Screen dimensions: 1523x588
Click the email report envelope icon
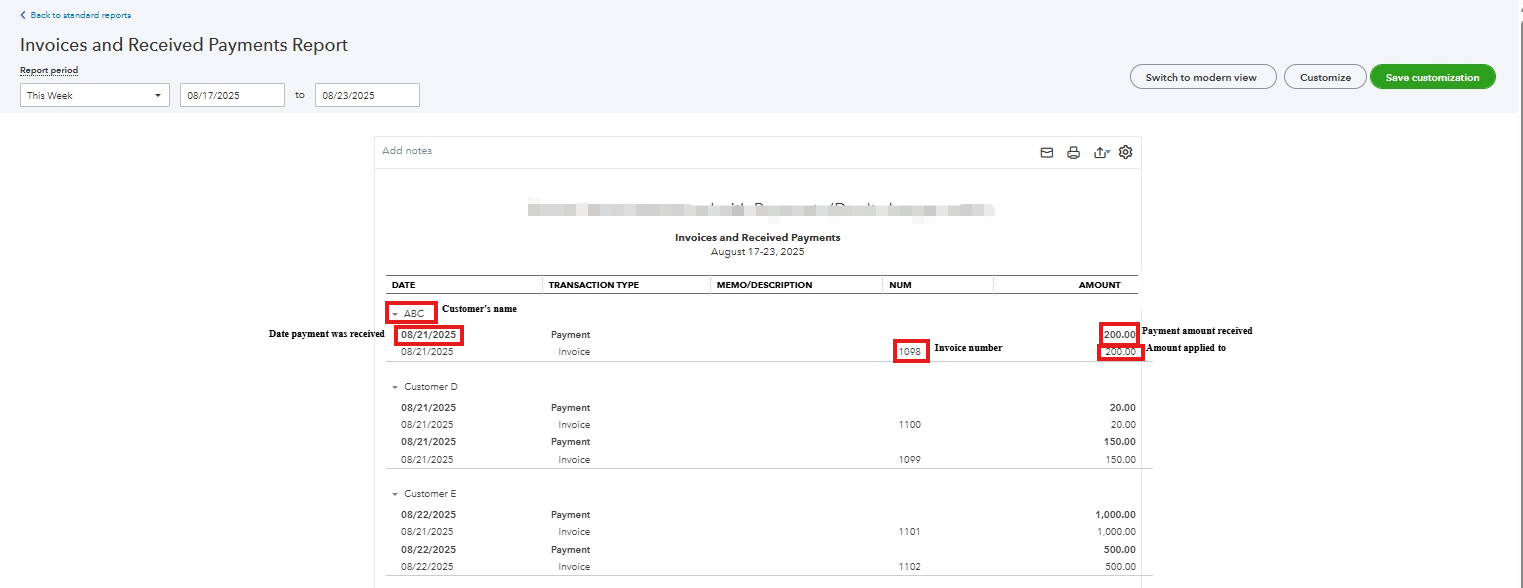[1047, 153]
